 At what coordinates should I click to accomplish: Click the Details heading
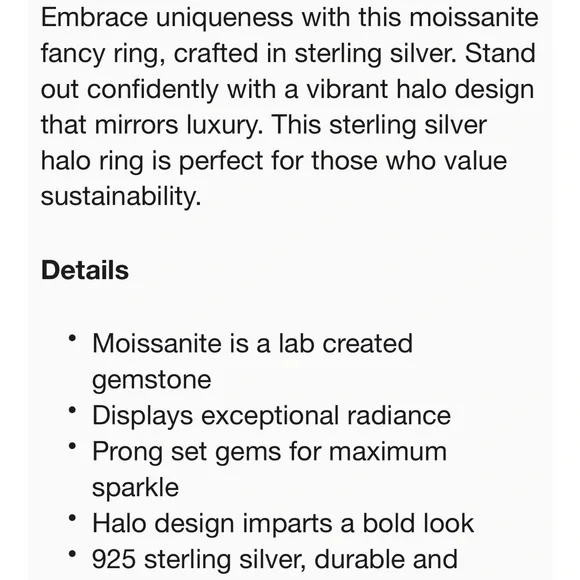[85, 270]
